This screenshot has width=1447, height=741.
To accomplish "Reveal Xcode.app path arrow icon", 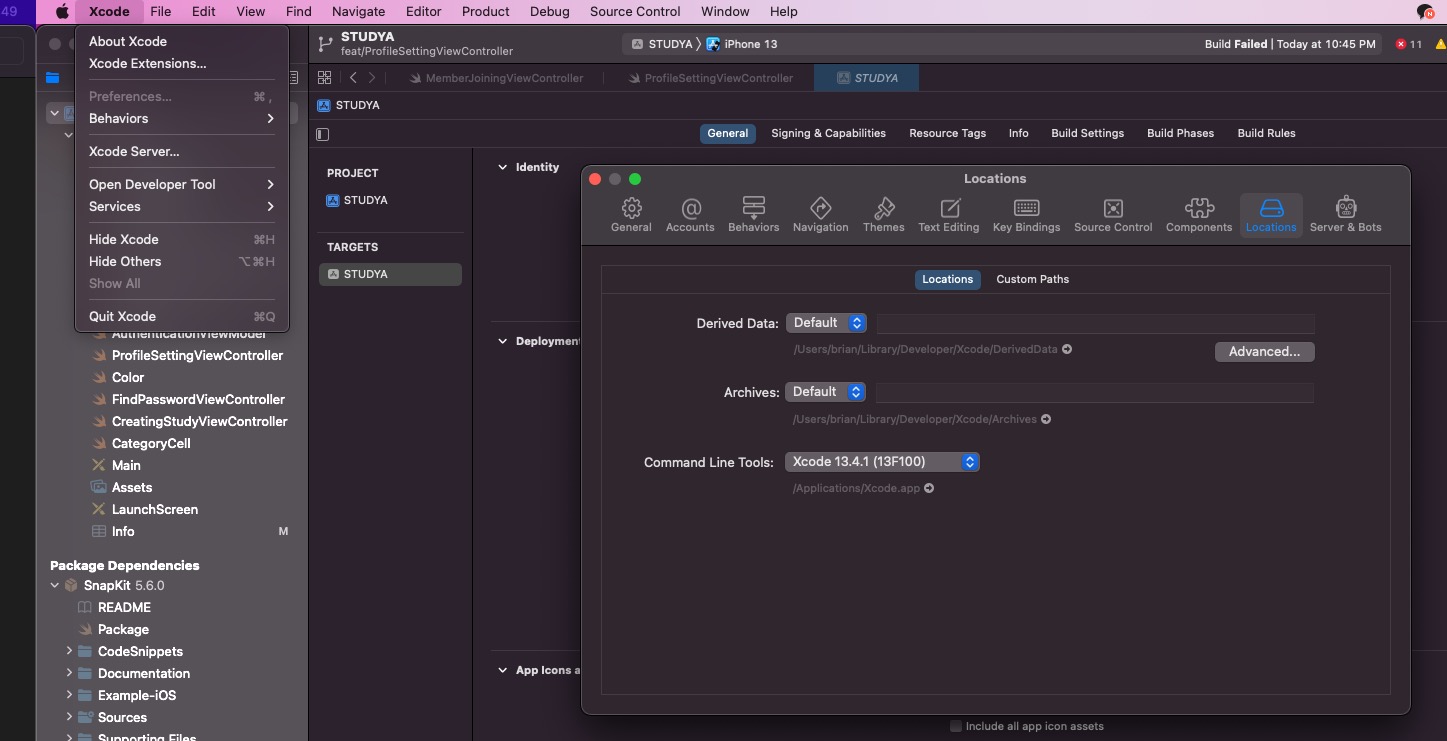I will click(x=929, y=488).
